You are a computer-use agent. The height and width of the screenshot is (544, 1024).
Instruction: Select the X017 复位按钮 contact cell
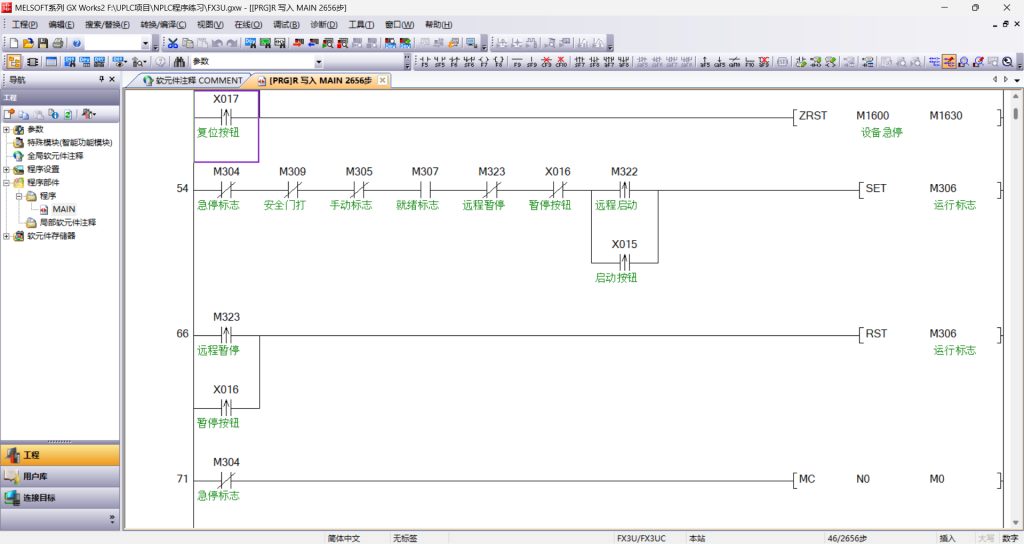[226, 126]
